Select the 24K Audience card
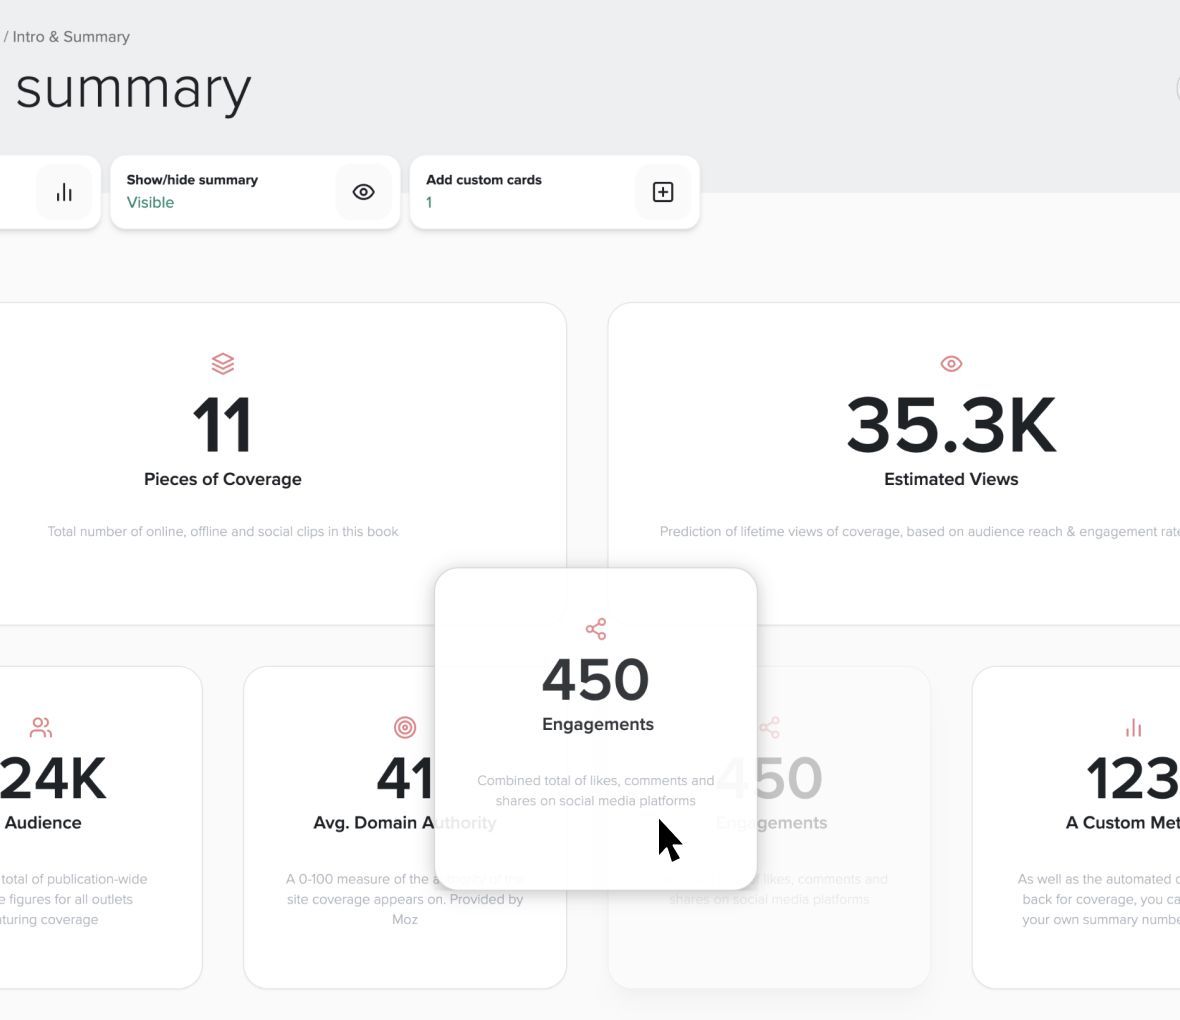This screenshot has width=1180, height=1020. click(x=101, y=827)
